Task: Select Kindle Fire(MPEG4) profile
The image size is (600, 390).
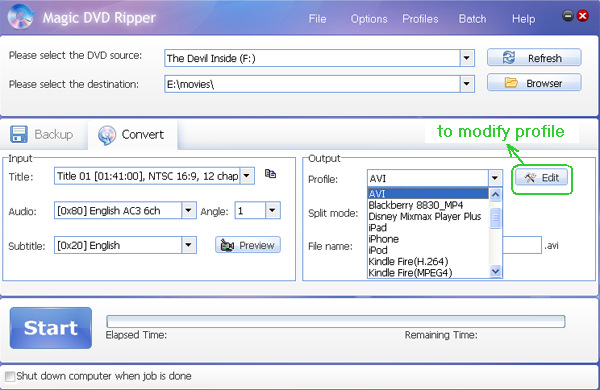Action: [428, 273]
